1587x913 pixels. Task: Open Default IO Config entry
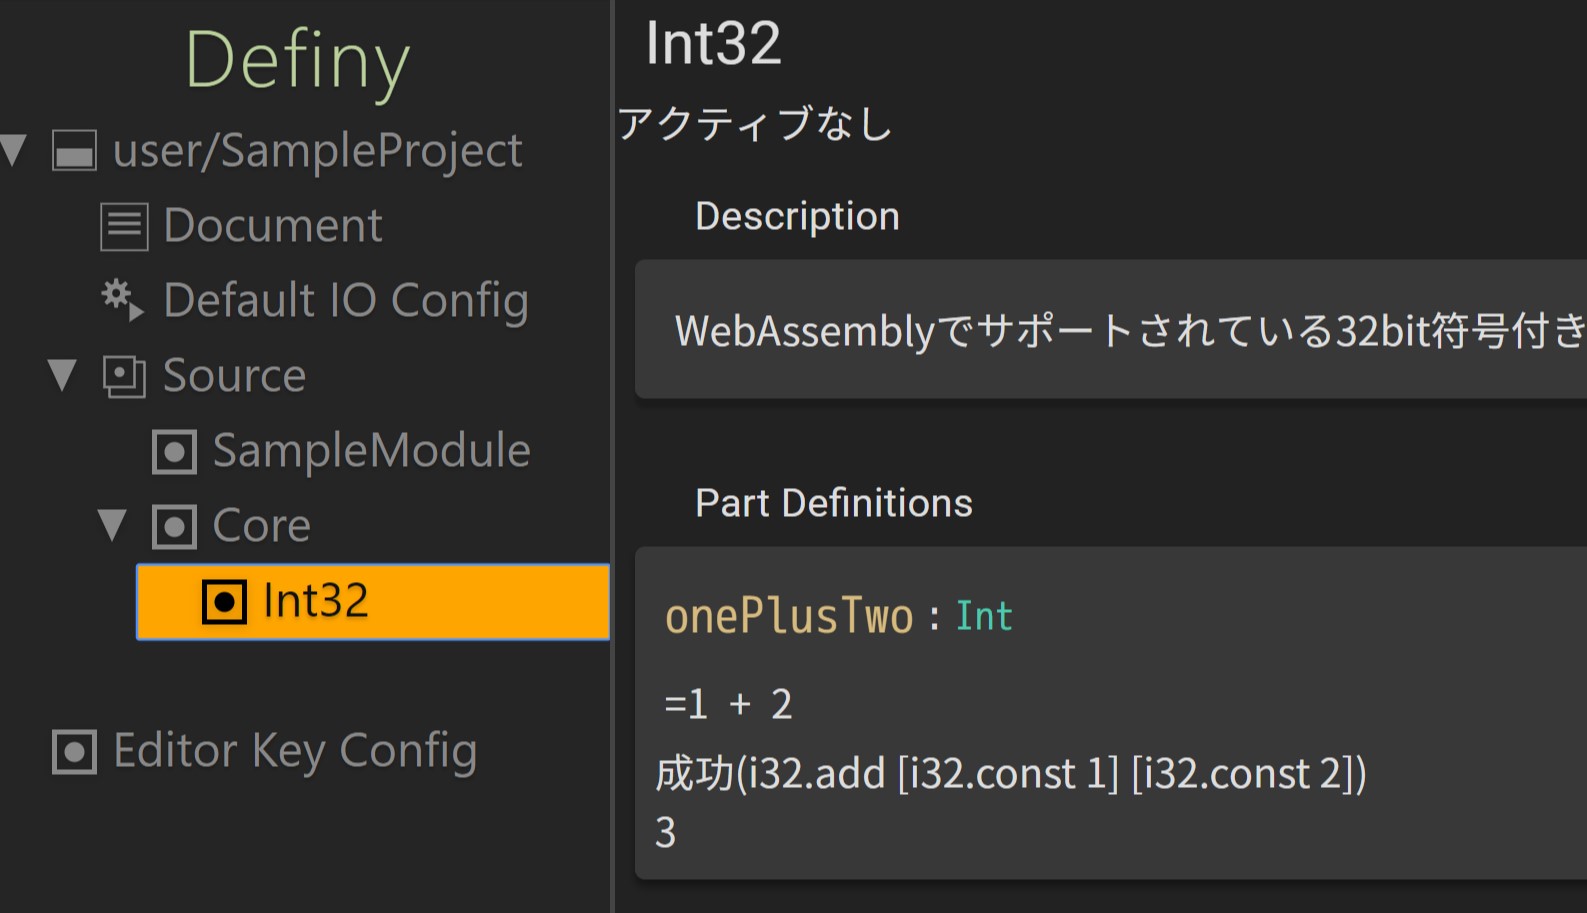pyautogui.click(x=345, y=301)
